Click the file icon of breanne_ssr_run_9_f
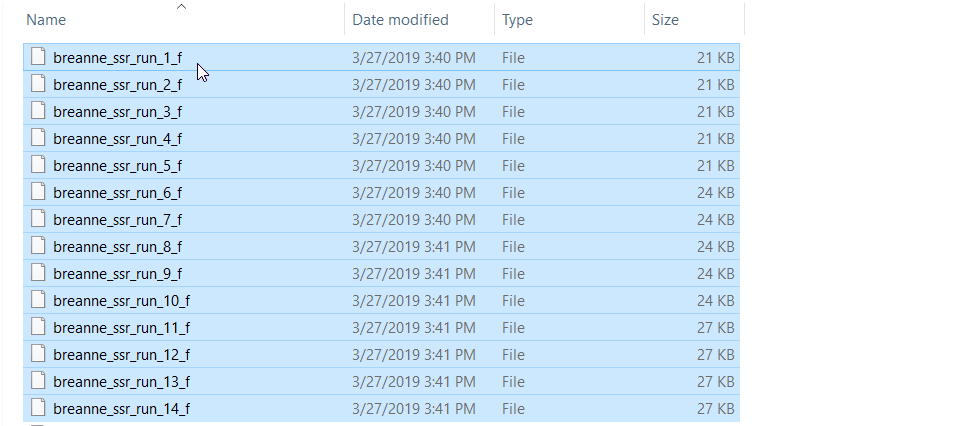Viewport: 978px width, 426px height. pos(39,273)
